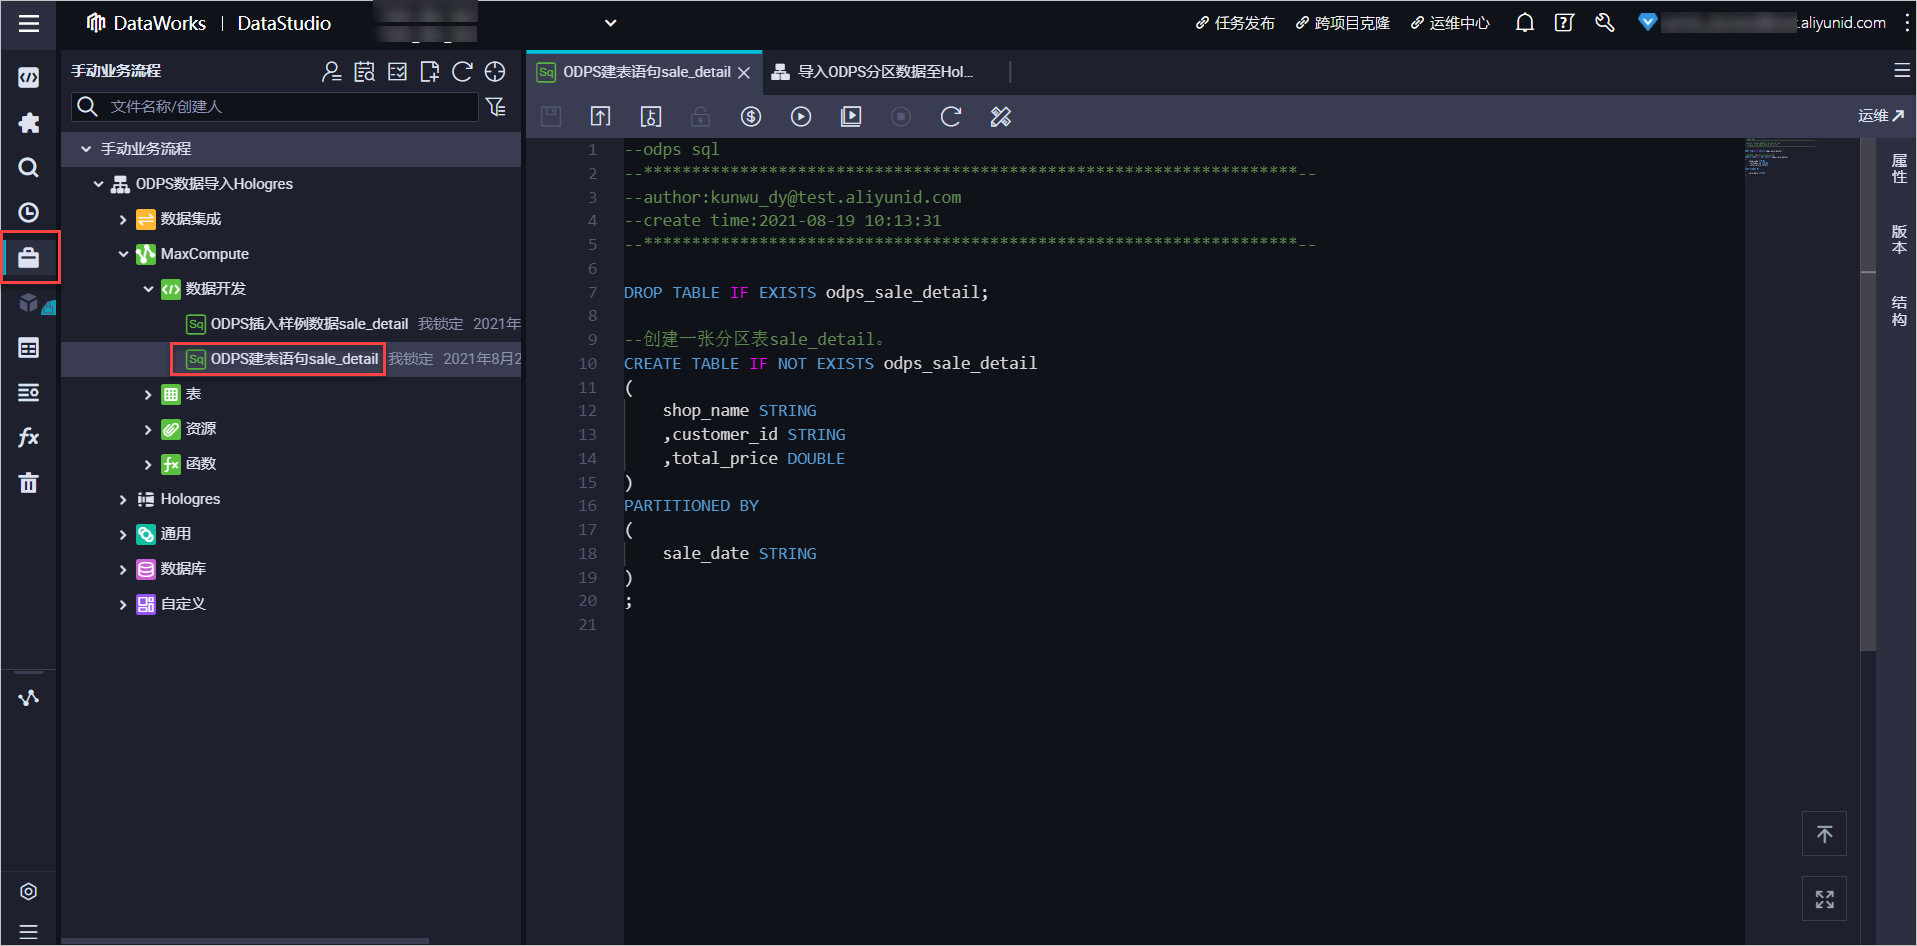Click the person filter icon in workflow panel

tap(331, 72)
